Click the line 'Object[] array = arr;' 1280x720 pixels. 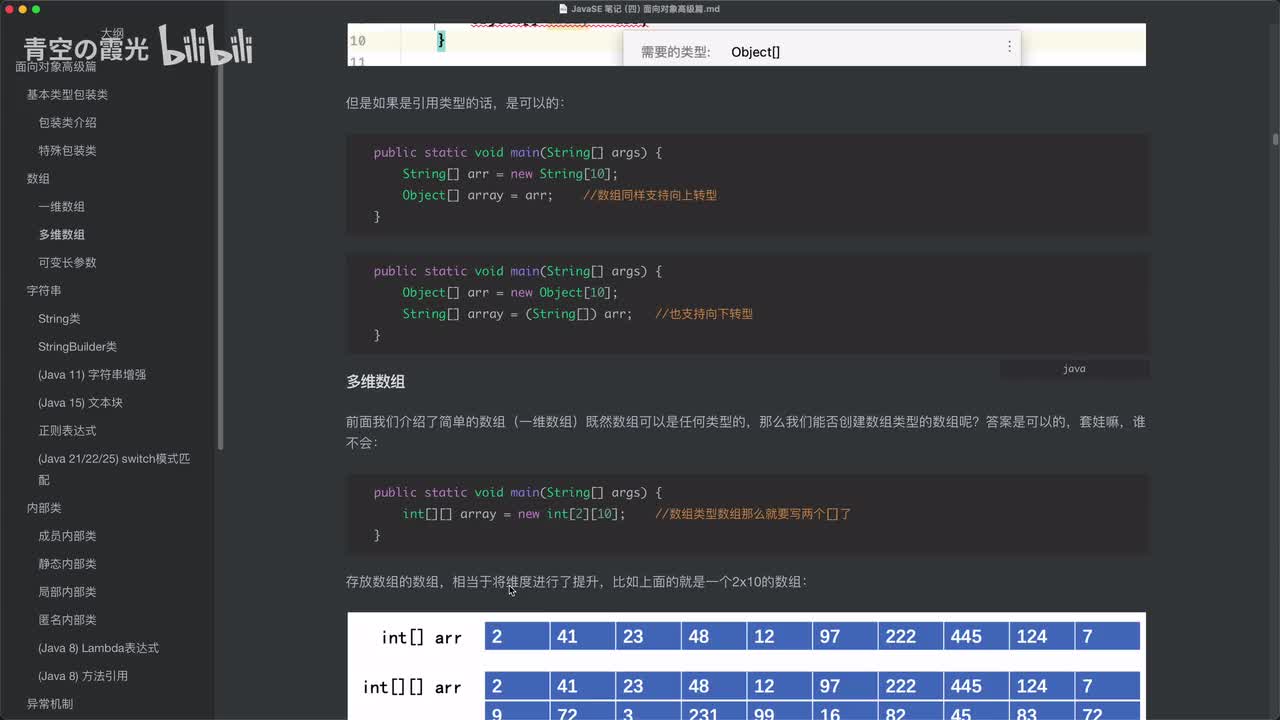click(478, 195)
